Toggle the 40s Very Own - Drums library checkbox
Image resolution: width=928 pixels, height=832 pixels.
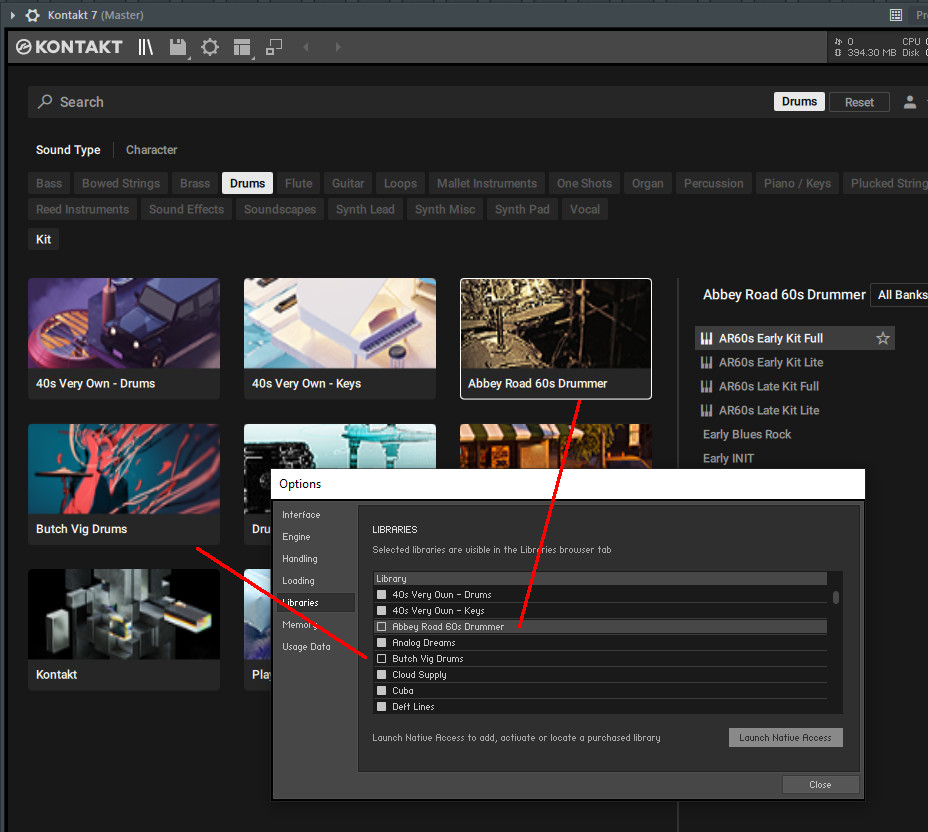pos(382,595)
